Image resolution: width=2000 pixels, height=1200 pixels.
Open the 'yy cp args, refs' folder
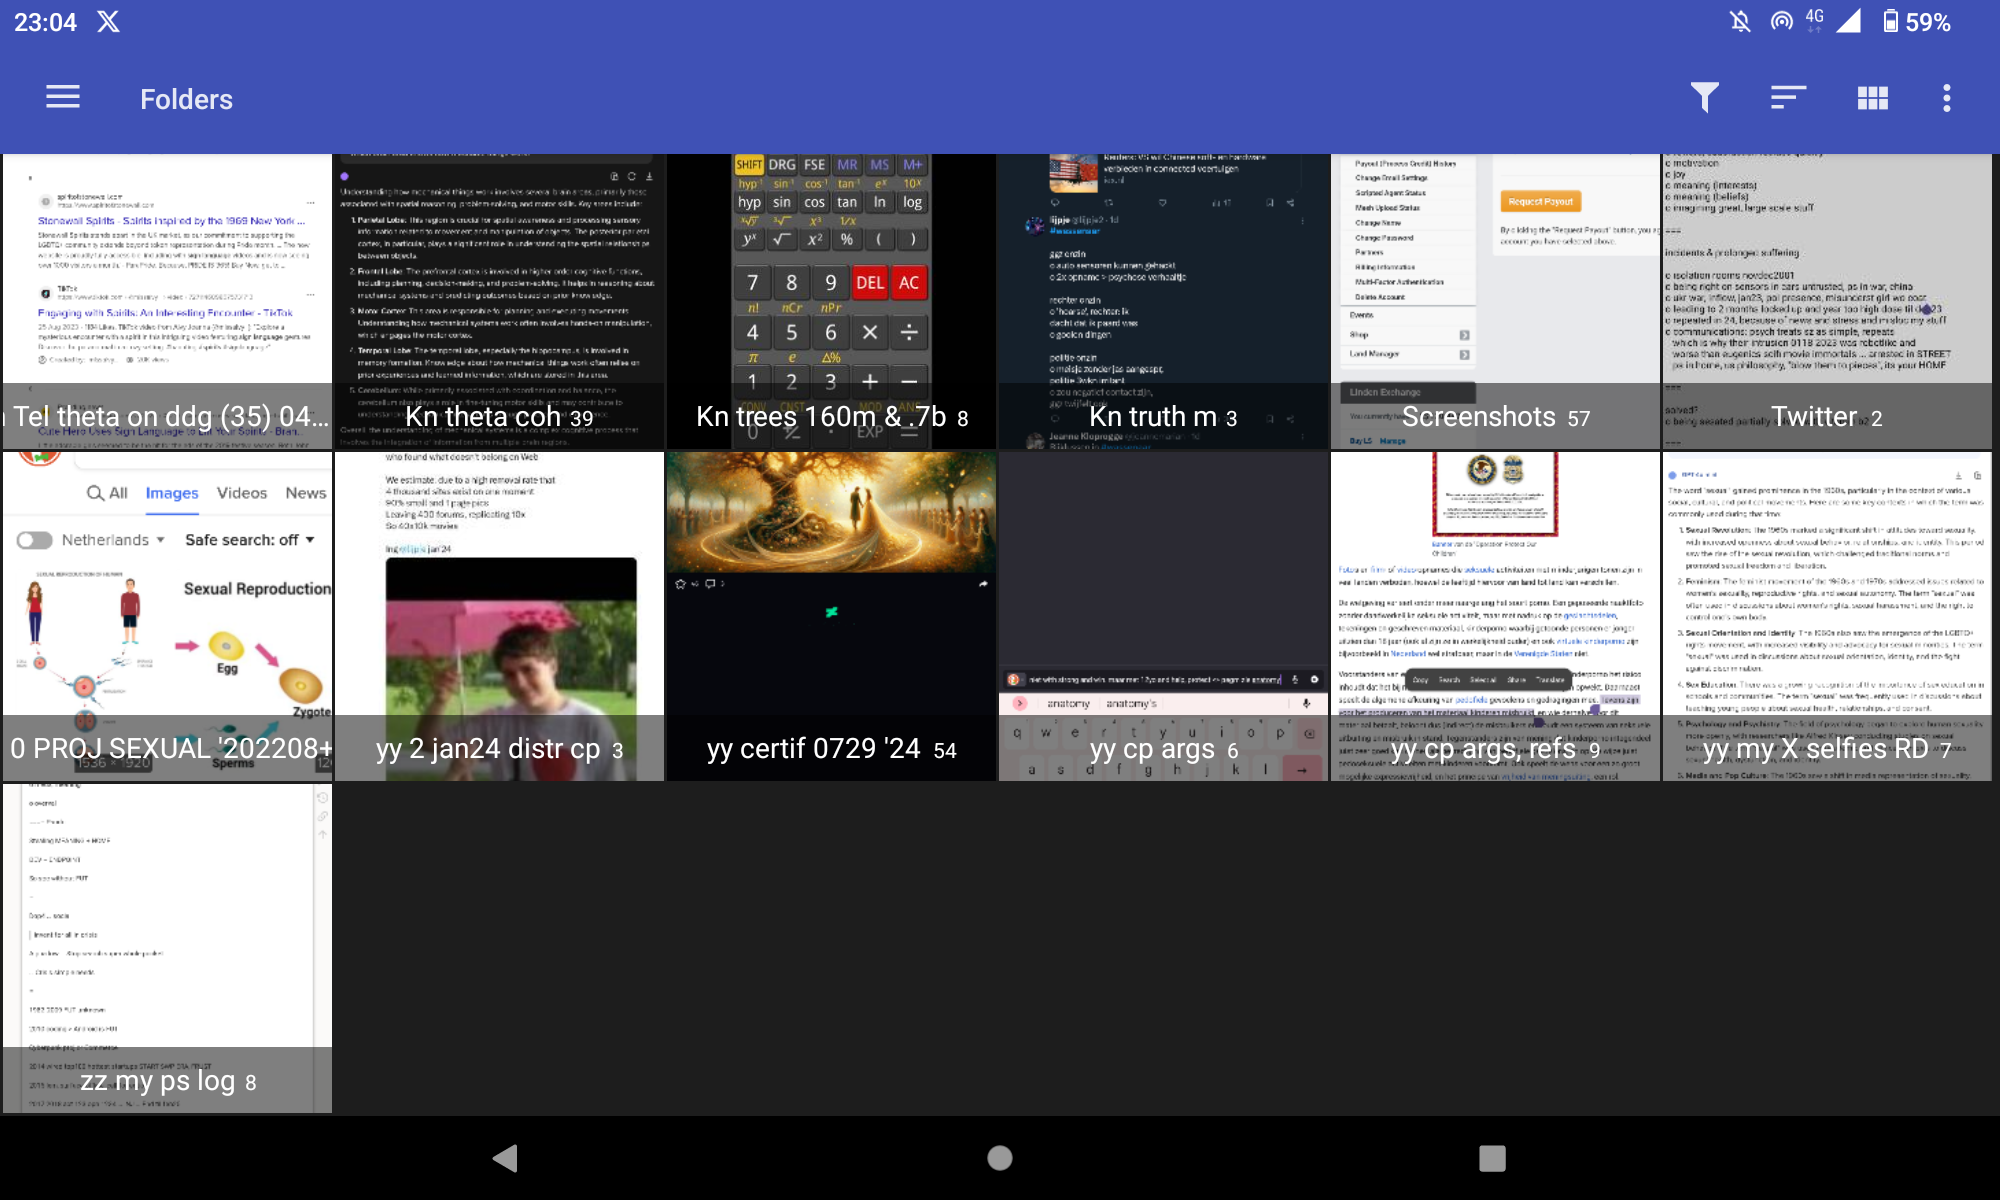[1495, 616]
